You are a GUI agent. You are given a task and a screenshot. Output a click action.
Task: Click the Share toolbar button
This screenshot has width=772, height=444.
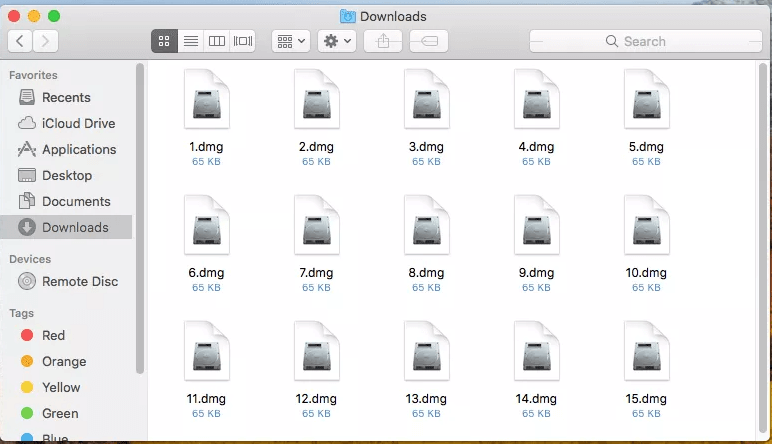pyautogui.click(x=383, y=41)
